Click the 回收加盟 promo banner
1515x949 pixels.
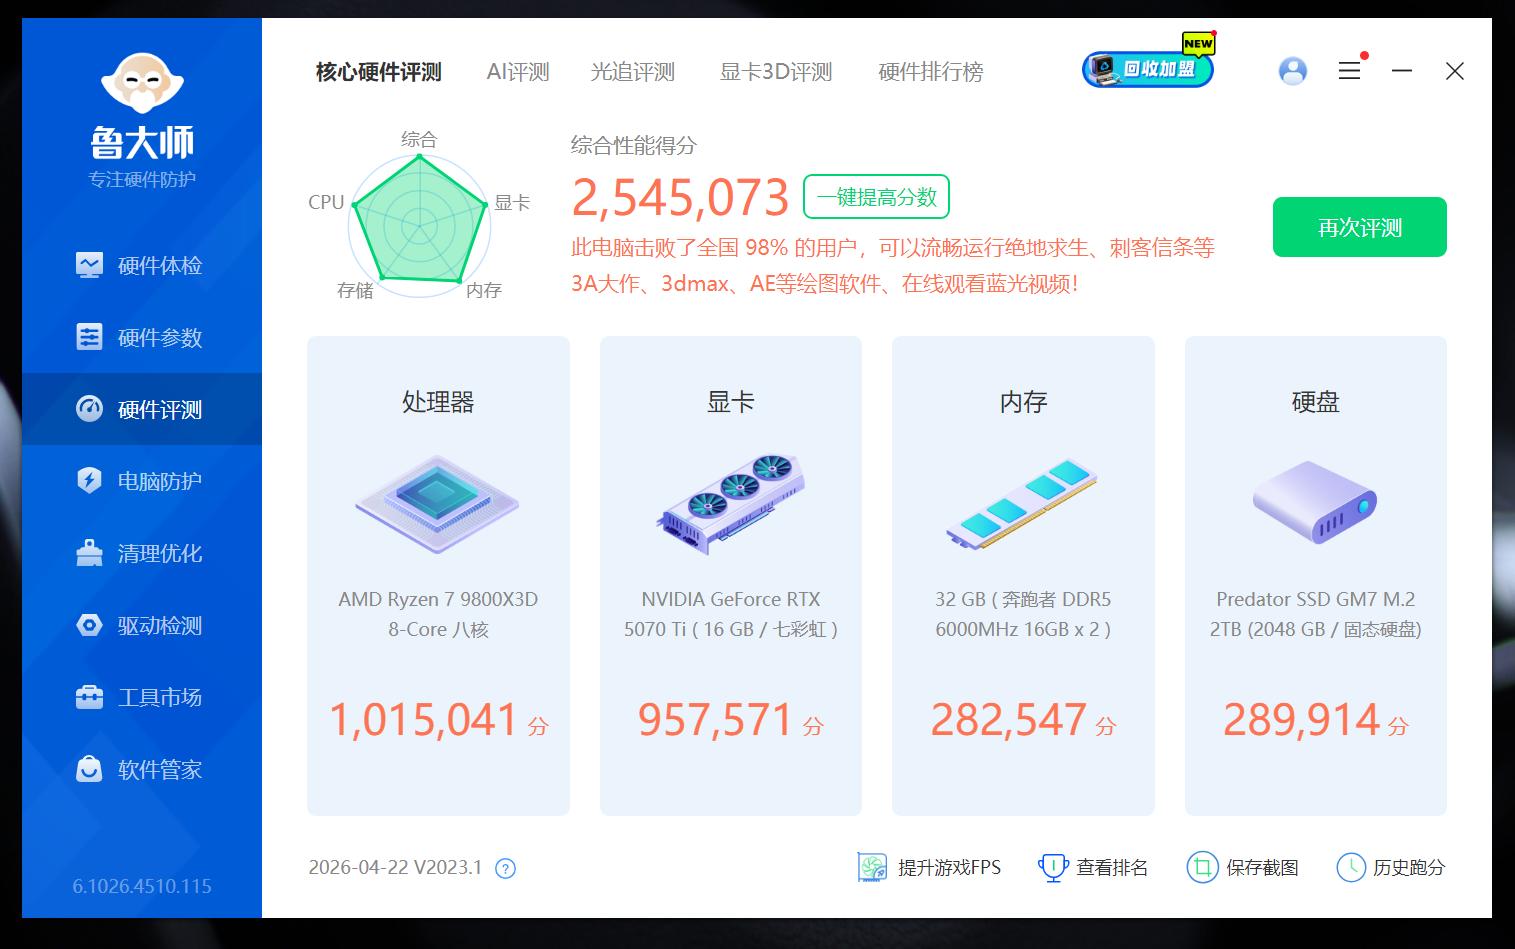coord(1148,69)
